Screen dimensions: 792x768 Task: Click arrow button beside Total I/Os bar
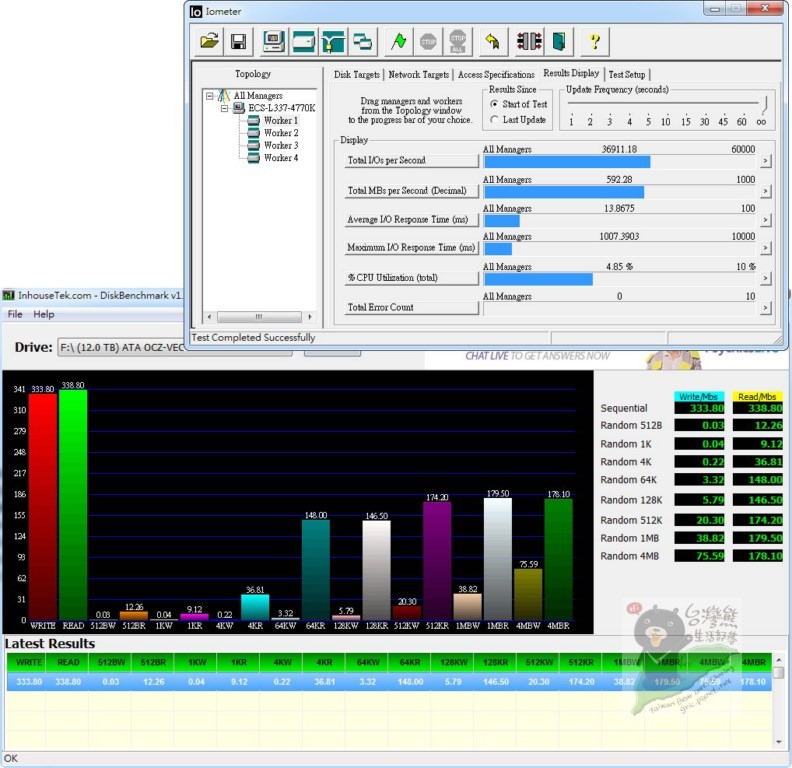(x=765, y=161)
